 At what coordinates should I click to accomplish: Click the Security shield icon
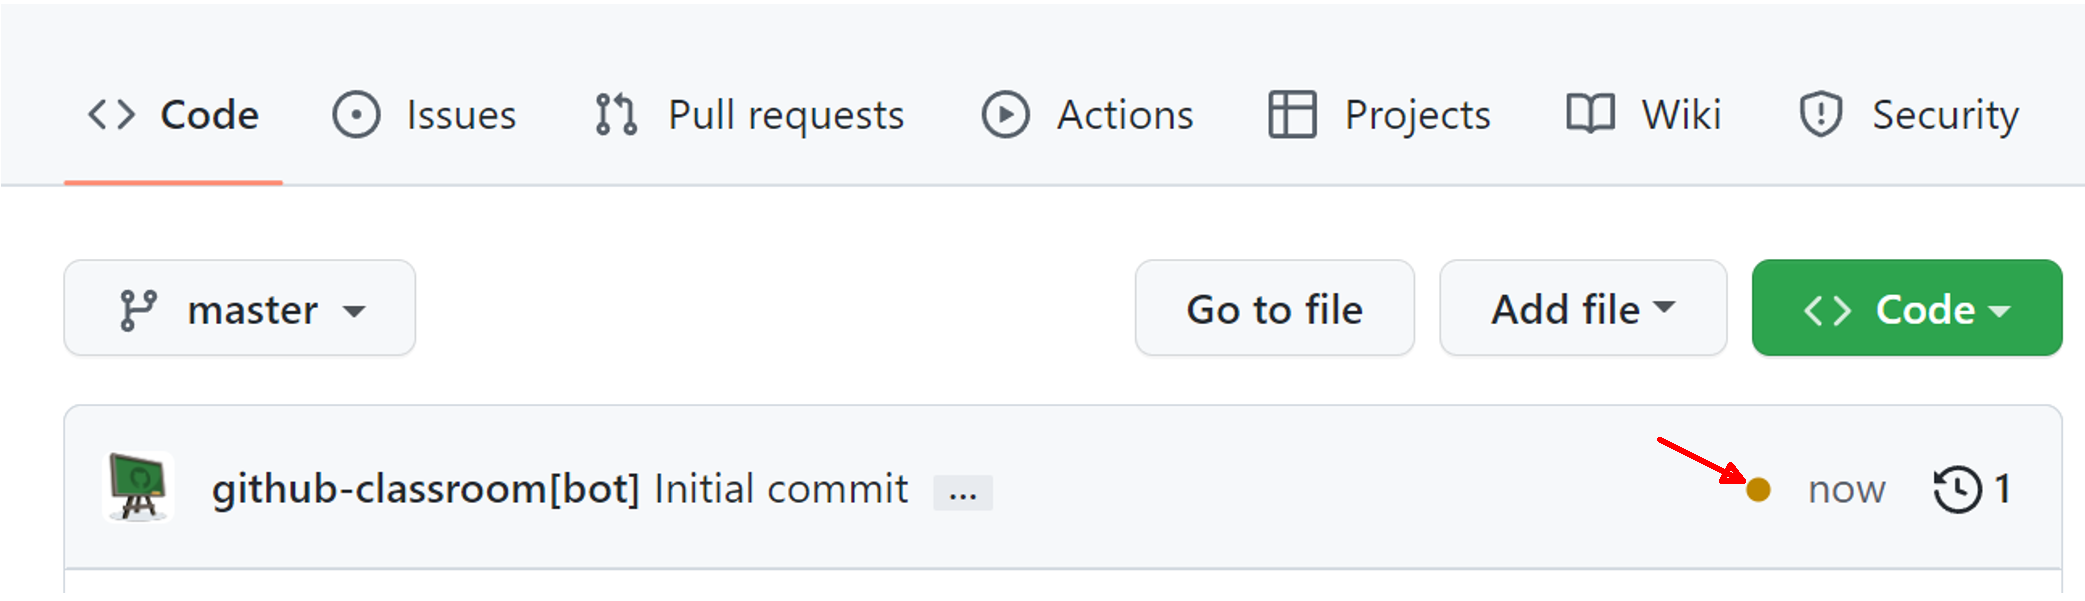pyautogui.click(x=1820, y=115)
